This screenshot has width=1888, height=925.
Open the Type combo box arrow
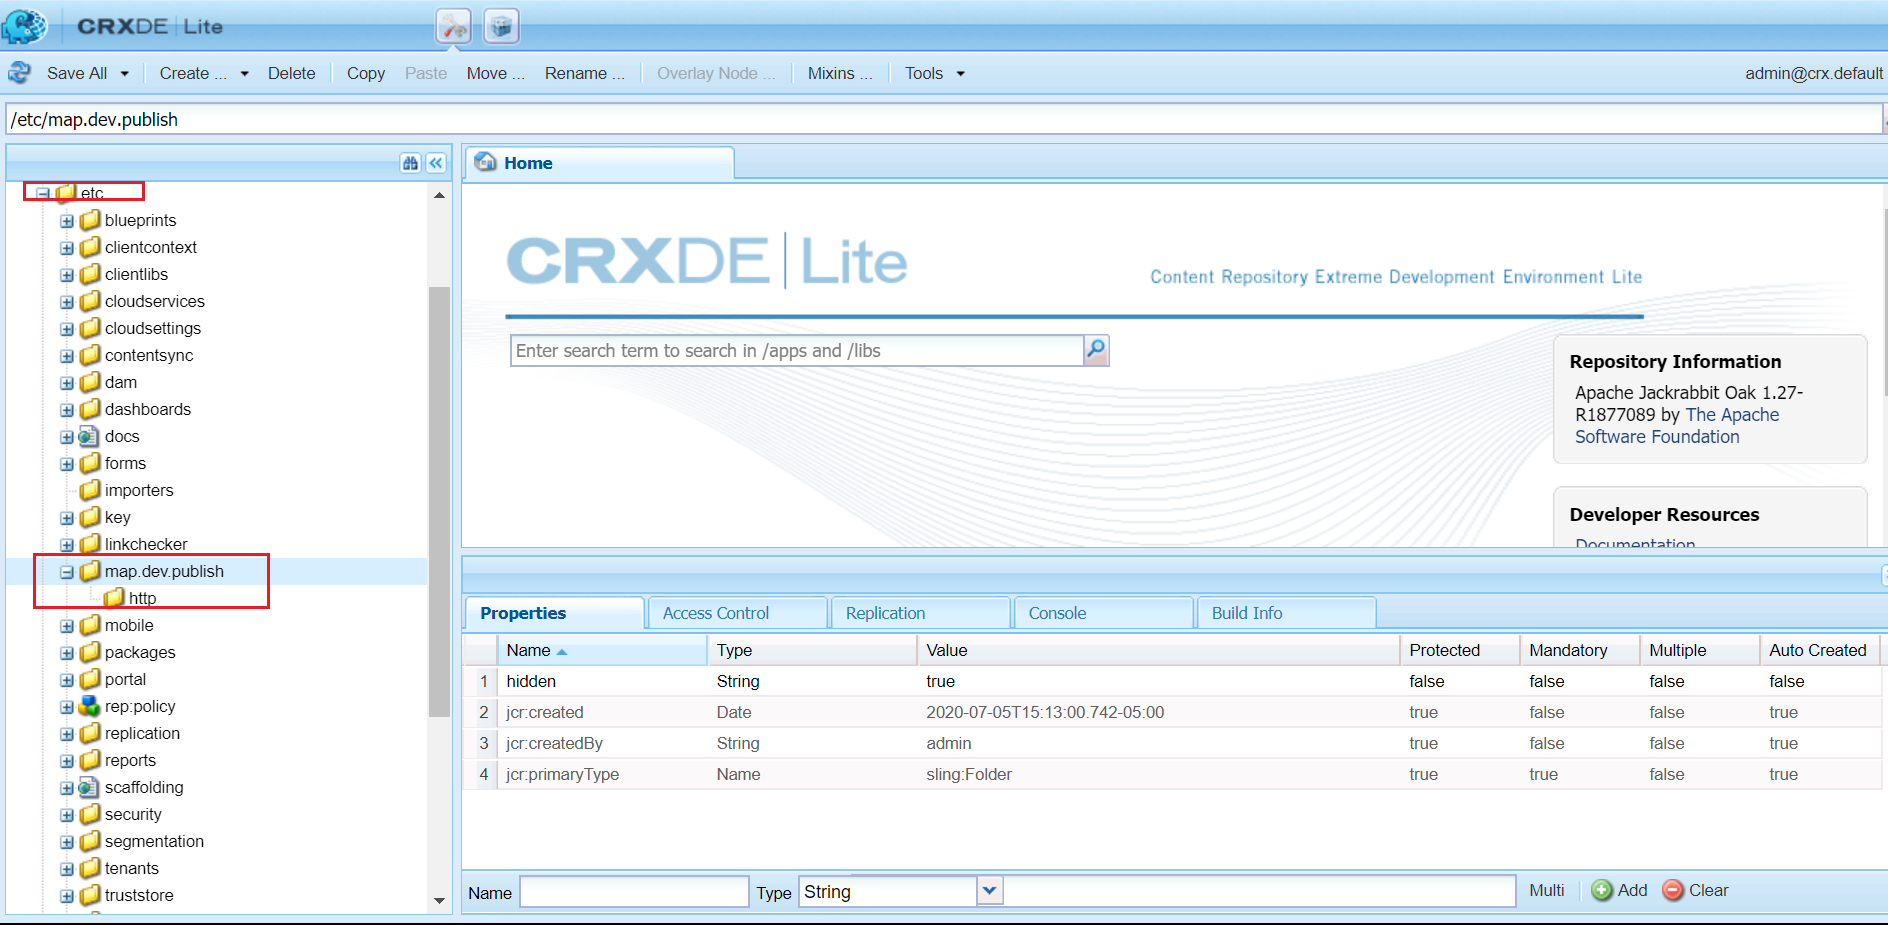[x=989, y=891]
